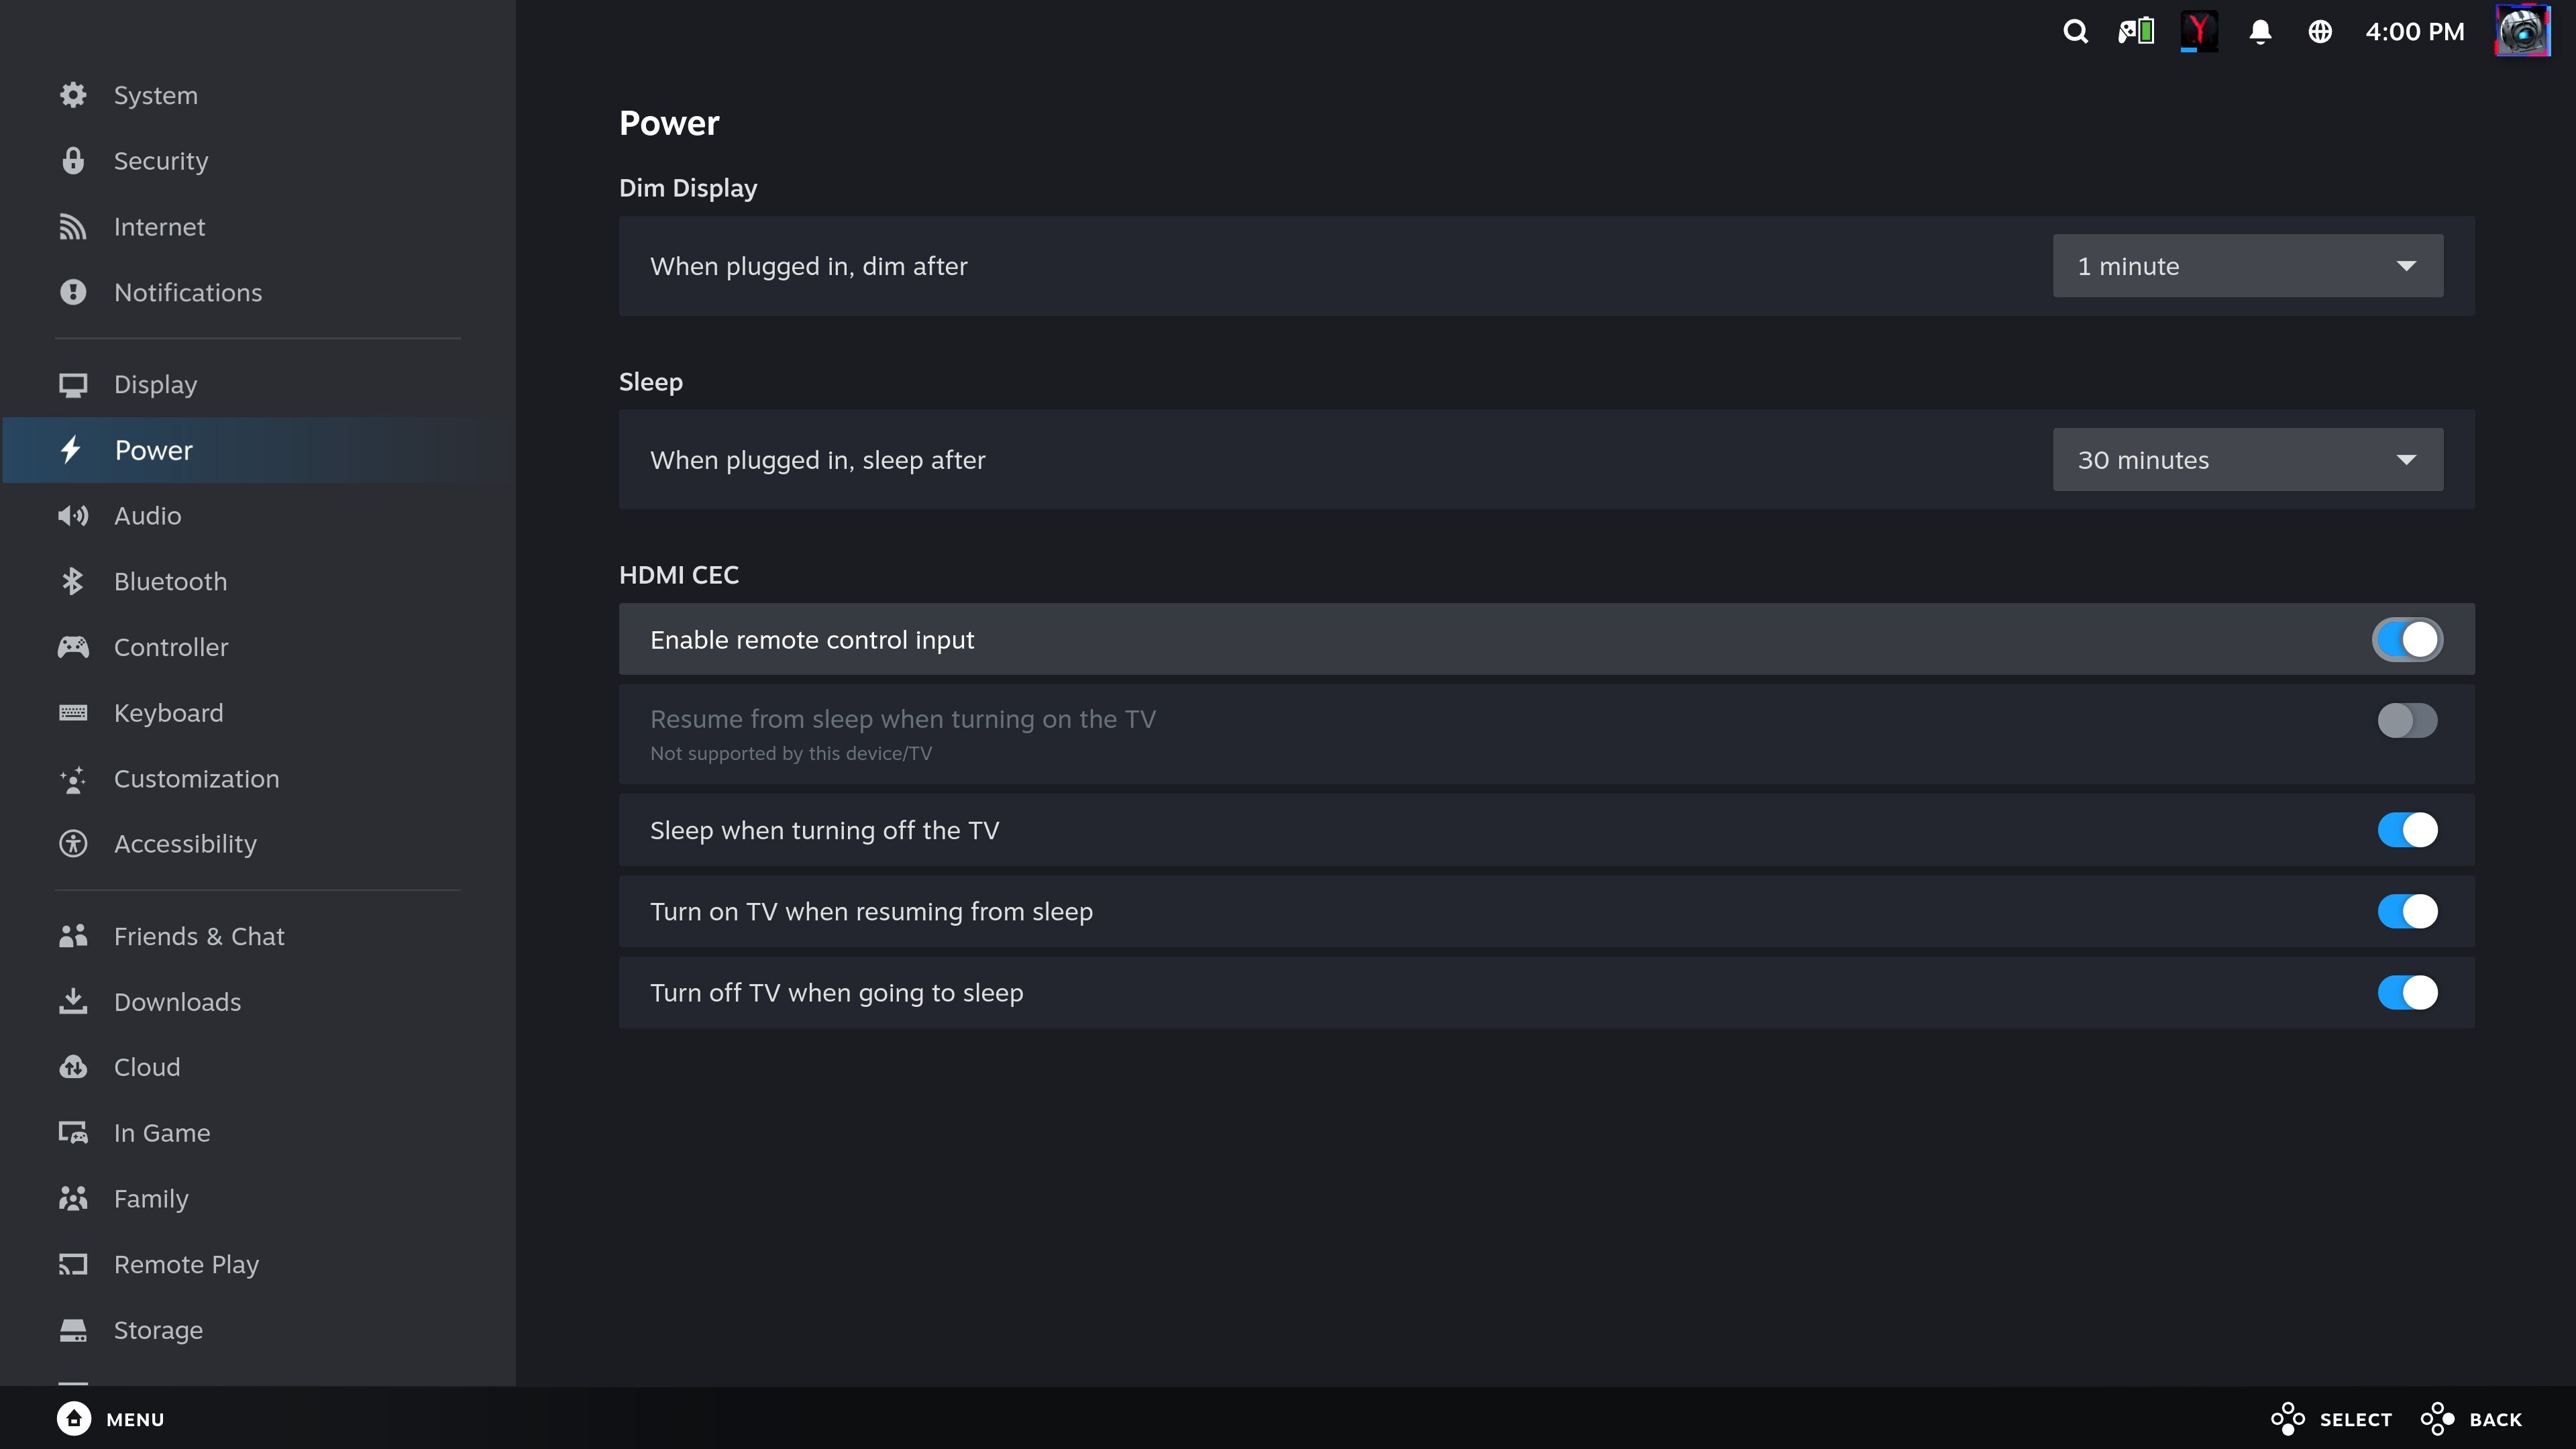Toggle Sleep when turning off the TV
The width and height of the screenshot is (2576, 1449).
2407,830
